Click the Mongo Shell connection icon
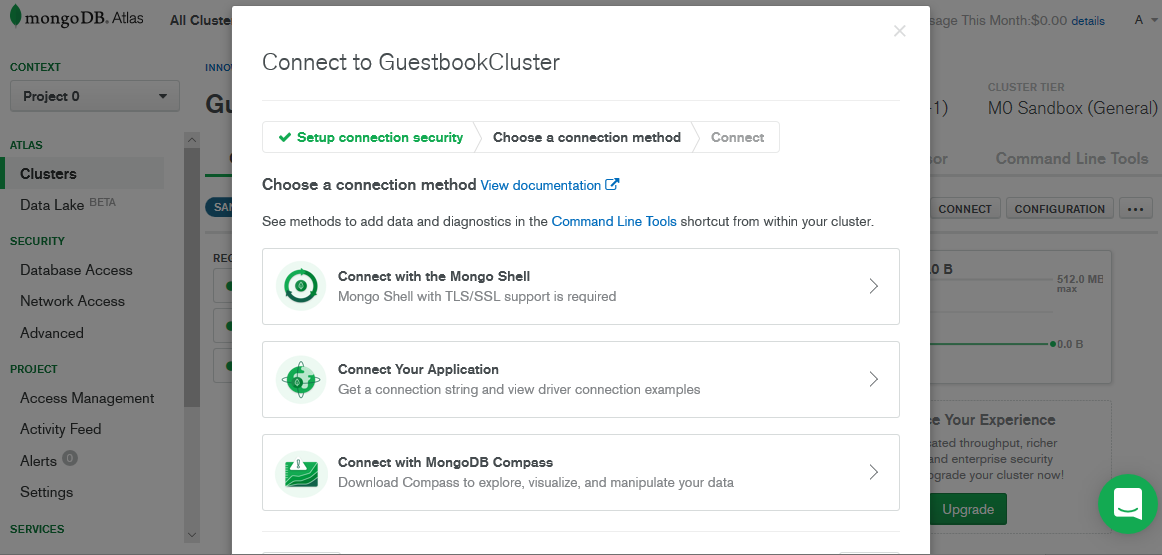The width and height of the screenshot is (1162, 555). click(x=300, y=286)
